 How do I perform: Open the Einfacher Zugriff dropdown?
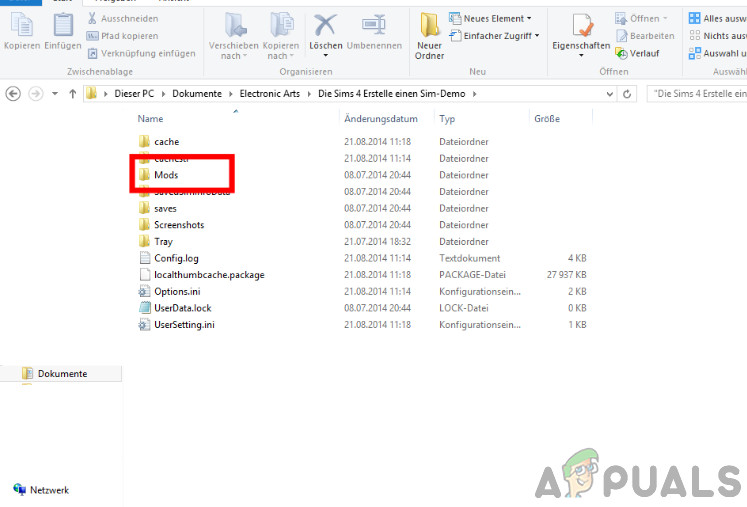coord(494,36)
